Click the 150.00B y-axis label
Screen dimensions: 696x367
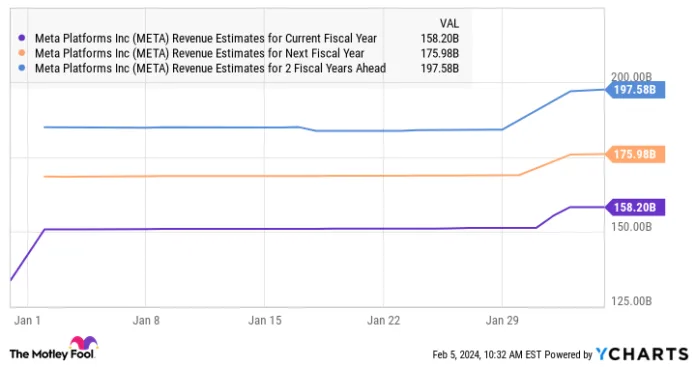[632, 227]
